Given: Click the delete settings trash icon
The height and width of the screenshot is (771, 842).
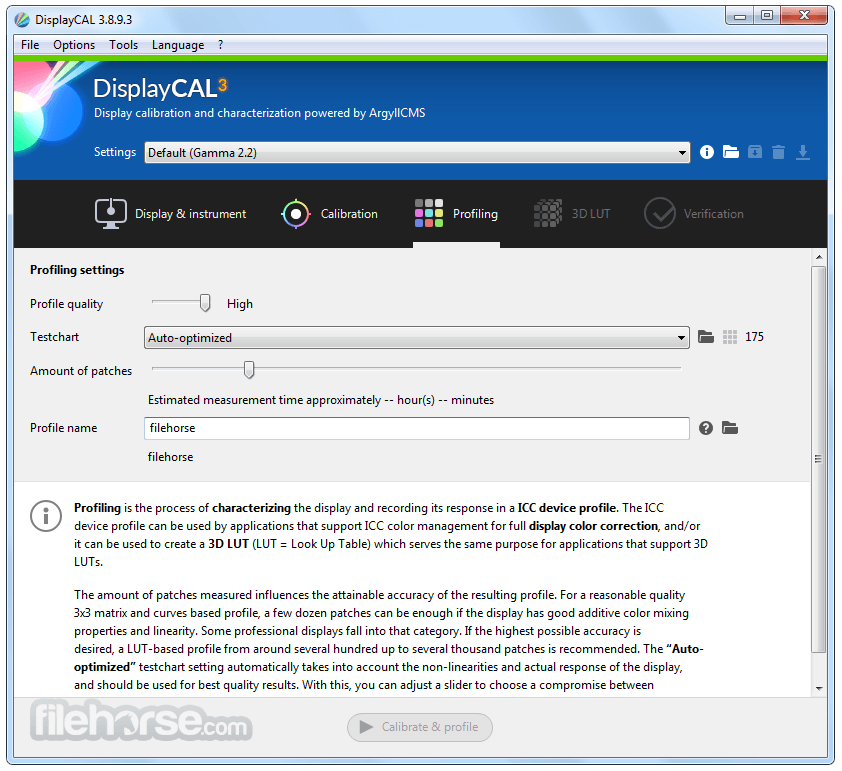Looking at the screenshot, I should pyautogui.click(x=778, y=152).
